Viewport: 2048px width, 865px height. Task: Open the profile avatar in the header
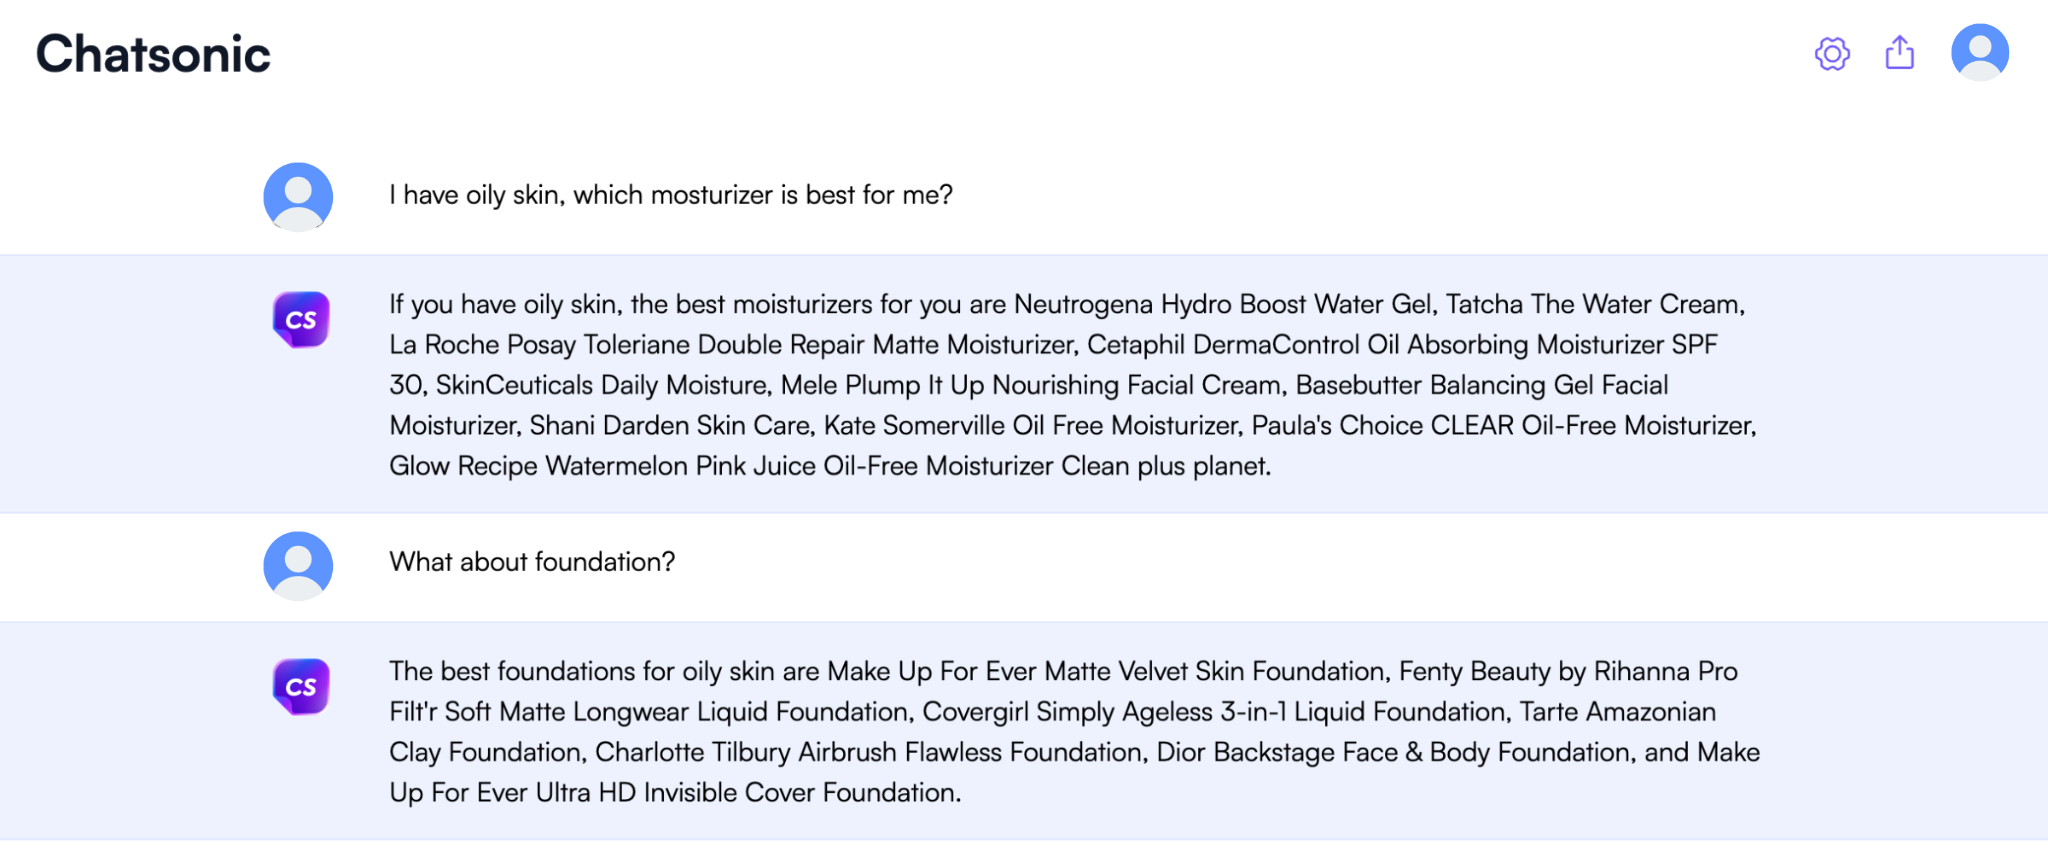(1979, 53)
